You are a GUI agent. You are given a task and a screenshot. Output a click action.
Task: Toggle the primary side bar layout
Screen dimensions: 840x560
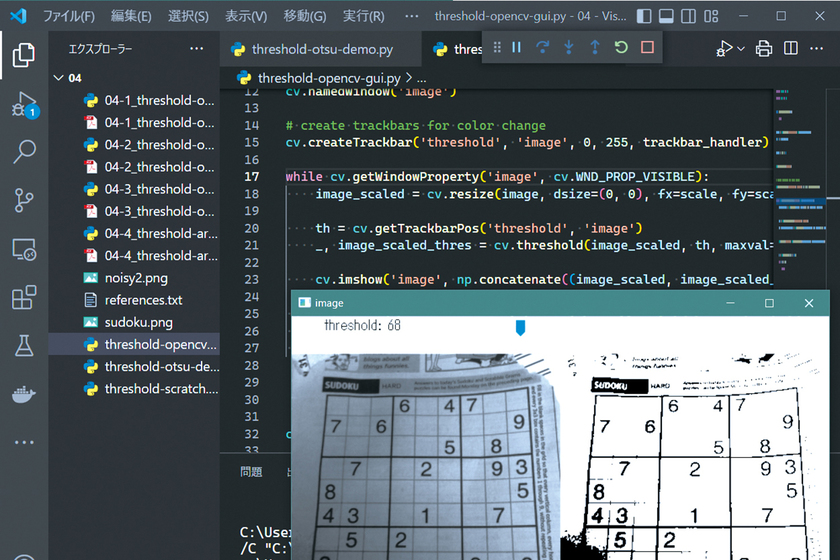(643, 17)
